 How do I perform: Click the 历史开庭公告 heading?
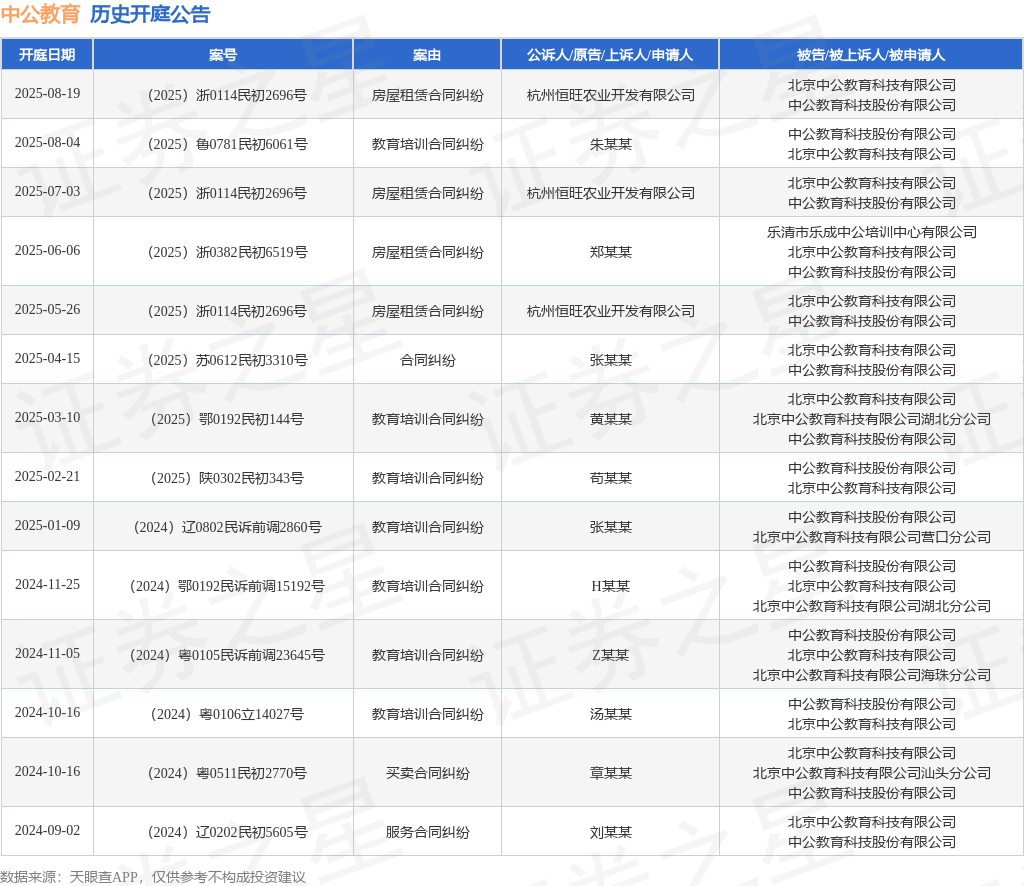point(150,14)
